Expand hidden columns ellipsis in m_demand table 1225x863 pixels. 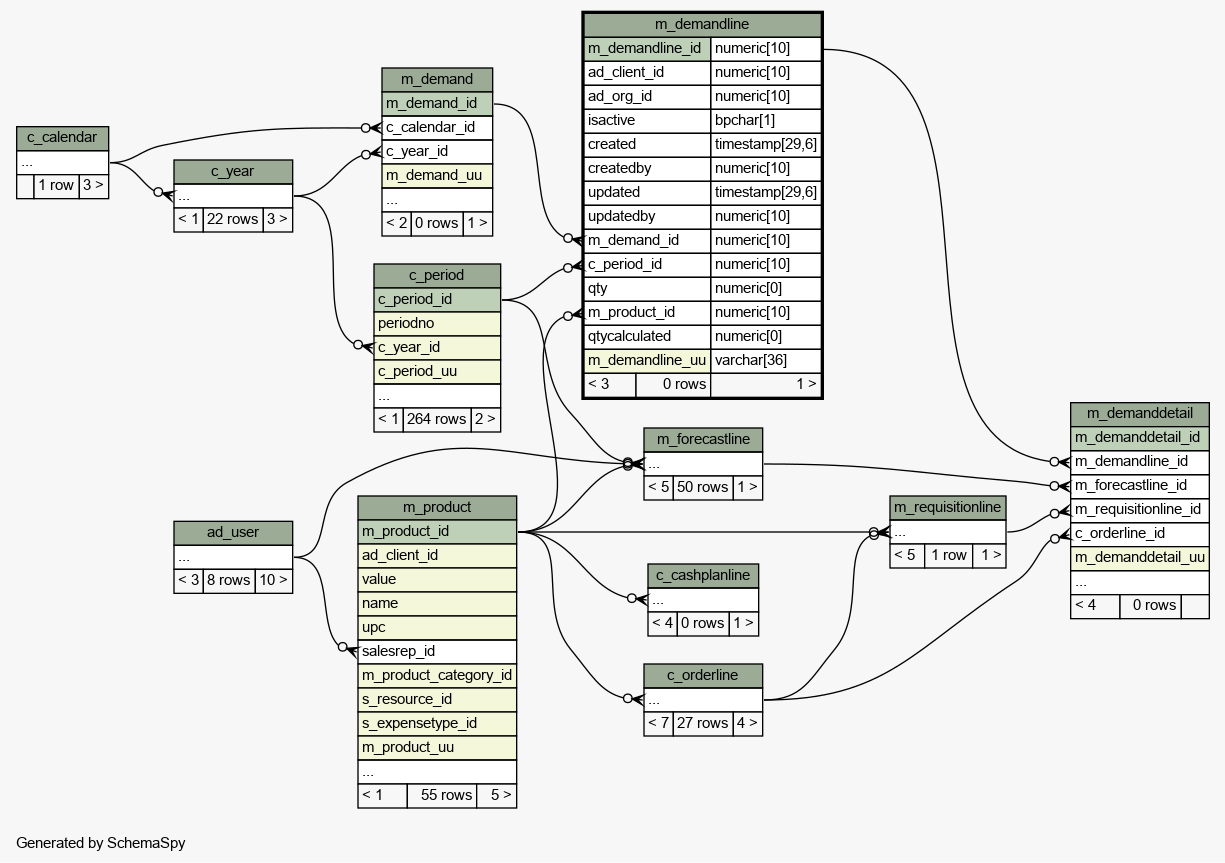pyautogui.click(x=437, y=200)
